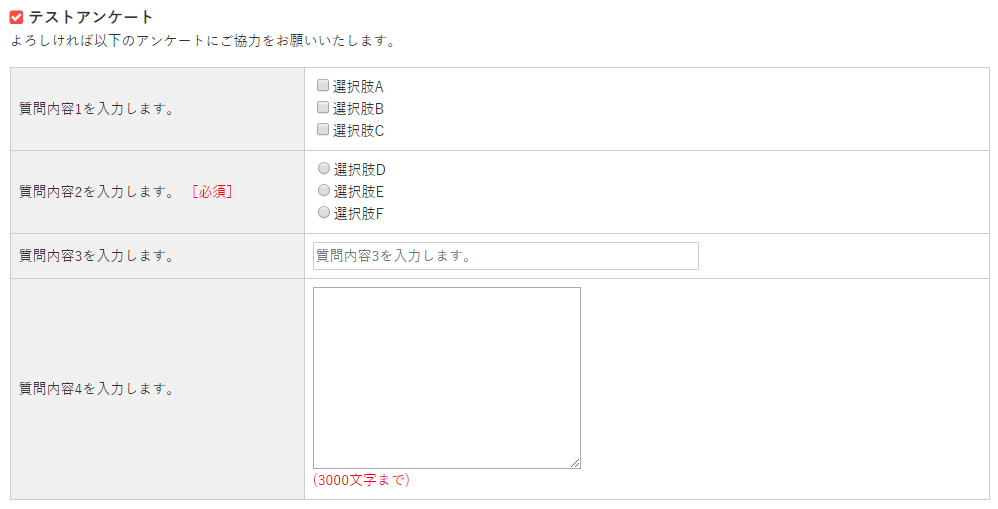Select the 選択肢D radio button

[x=323, y=169]
